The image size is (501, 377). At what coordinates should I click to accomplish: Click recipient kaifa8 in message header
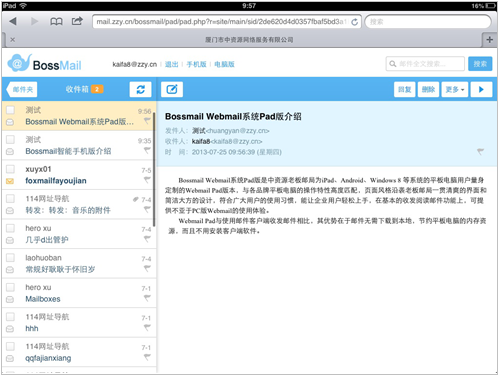(201, 141)
